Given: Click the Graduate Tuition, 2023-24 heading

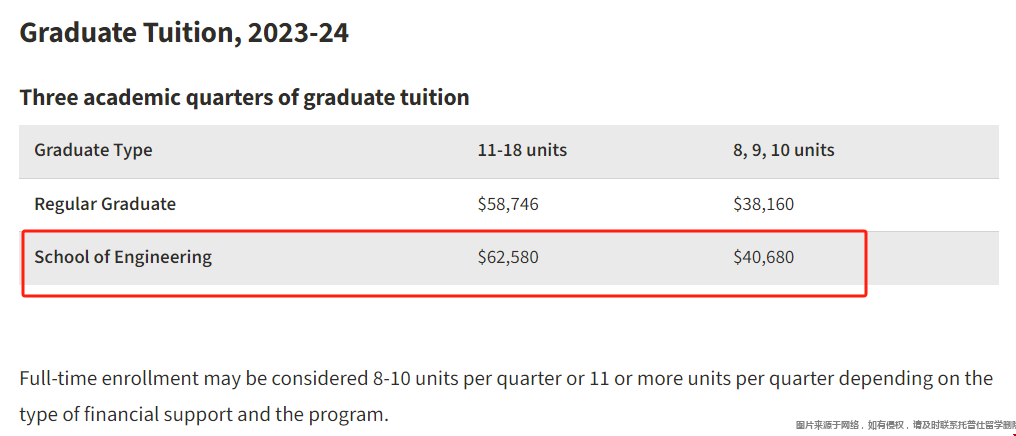Looking at the screenshot, I should click(x=184, y=32).
